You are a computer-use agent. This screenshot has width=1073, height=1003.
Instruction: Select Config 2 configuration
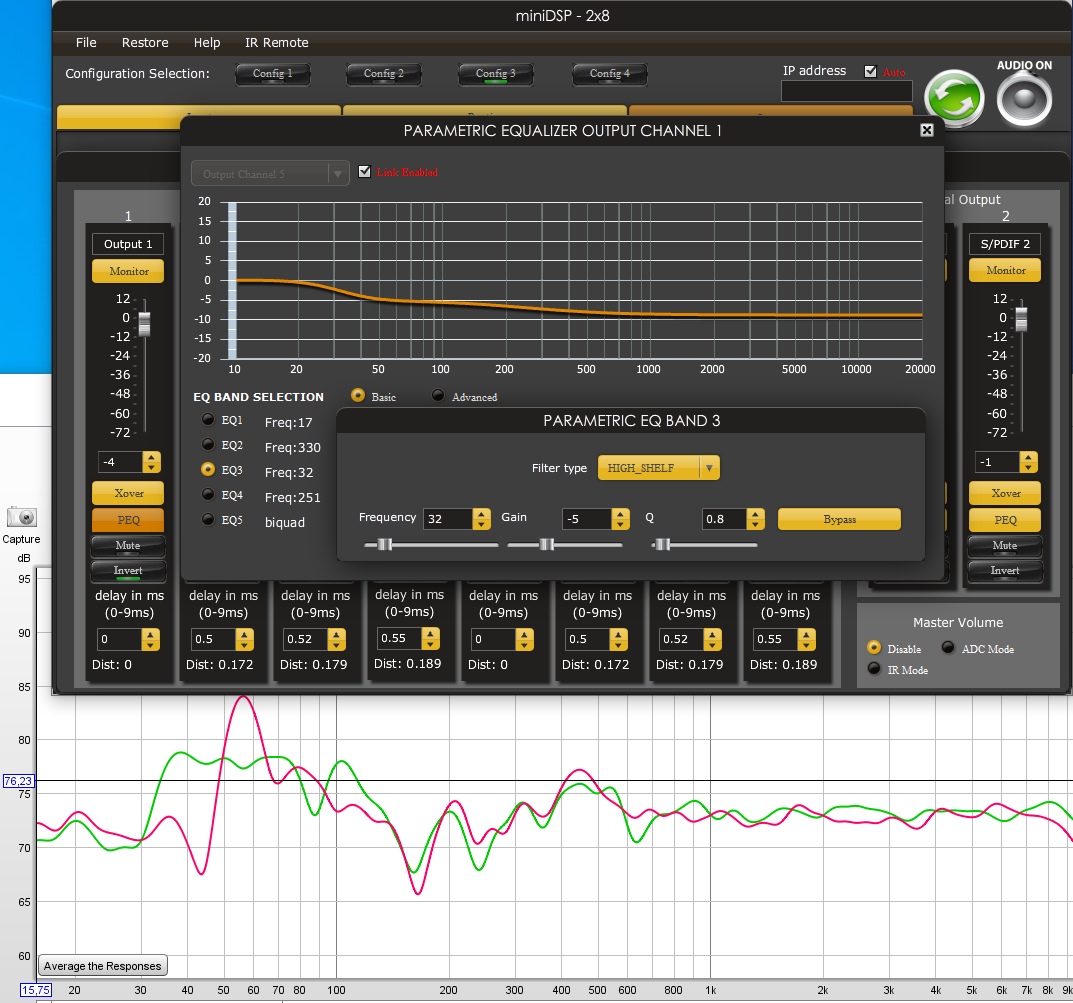[x=383, y=74]
